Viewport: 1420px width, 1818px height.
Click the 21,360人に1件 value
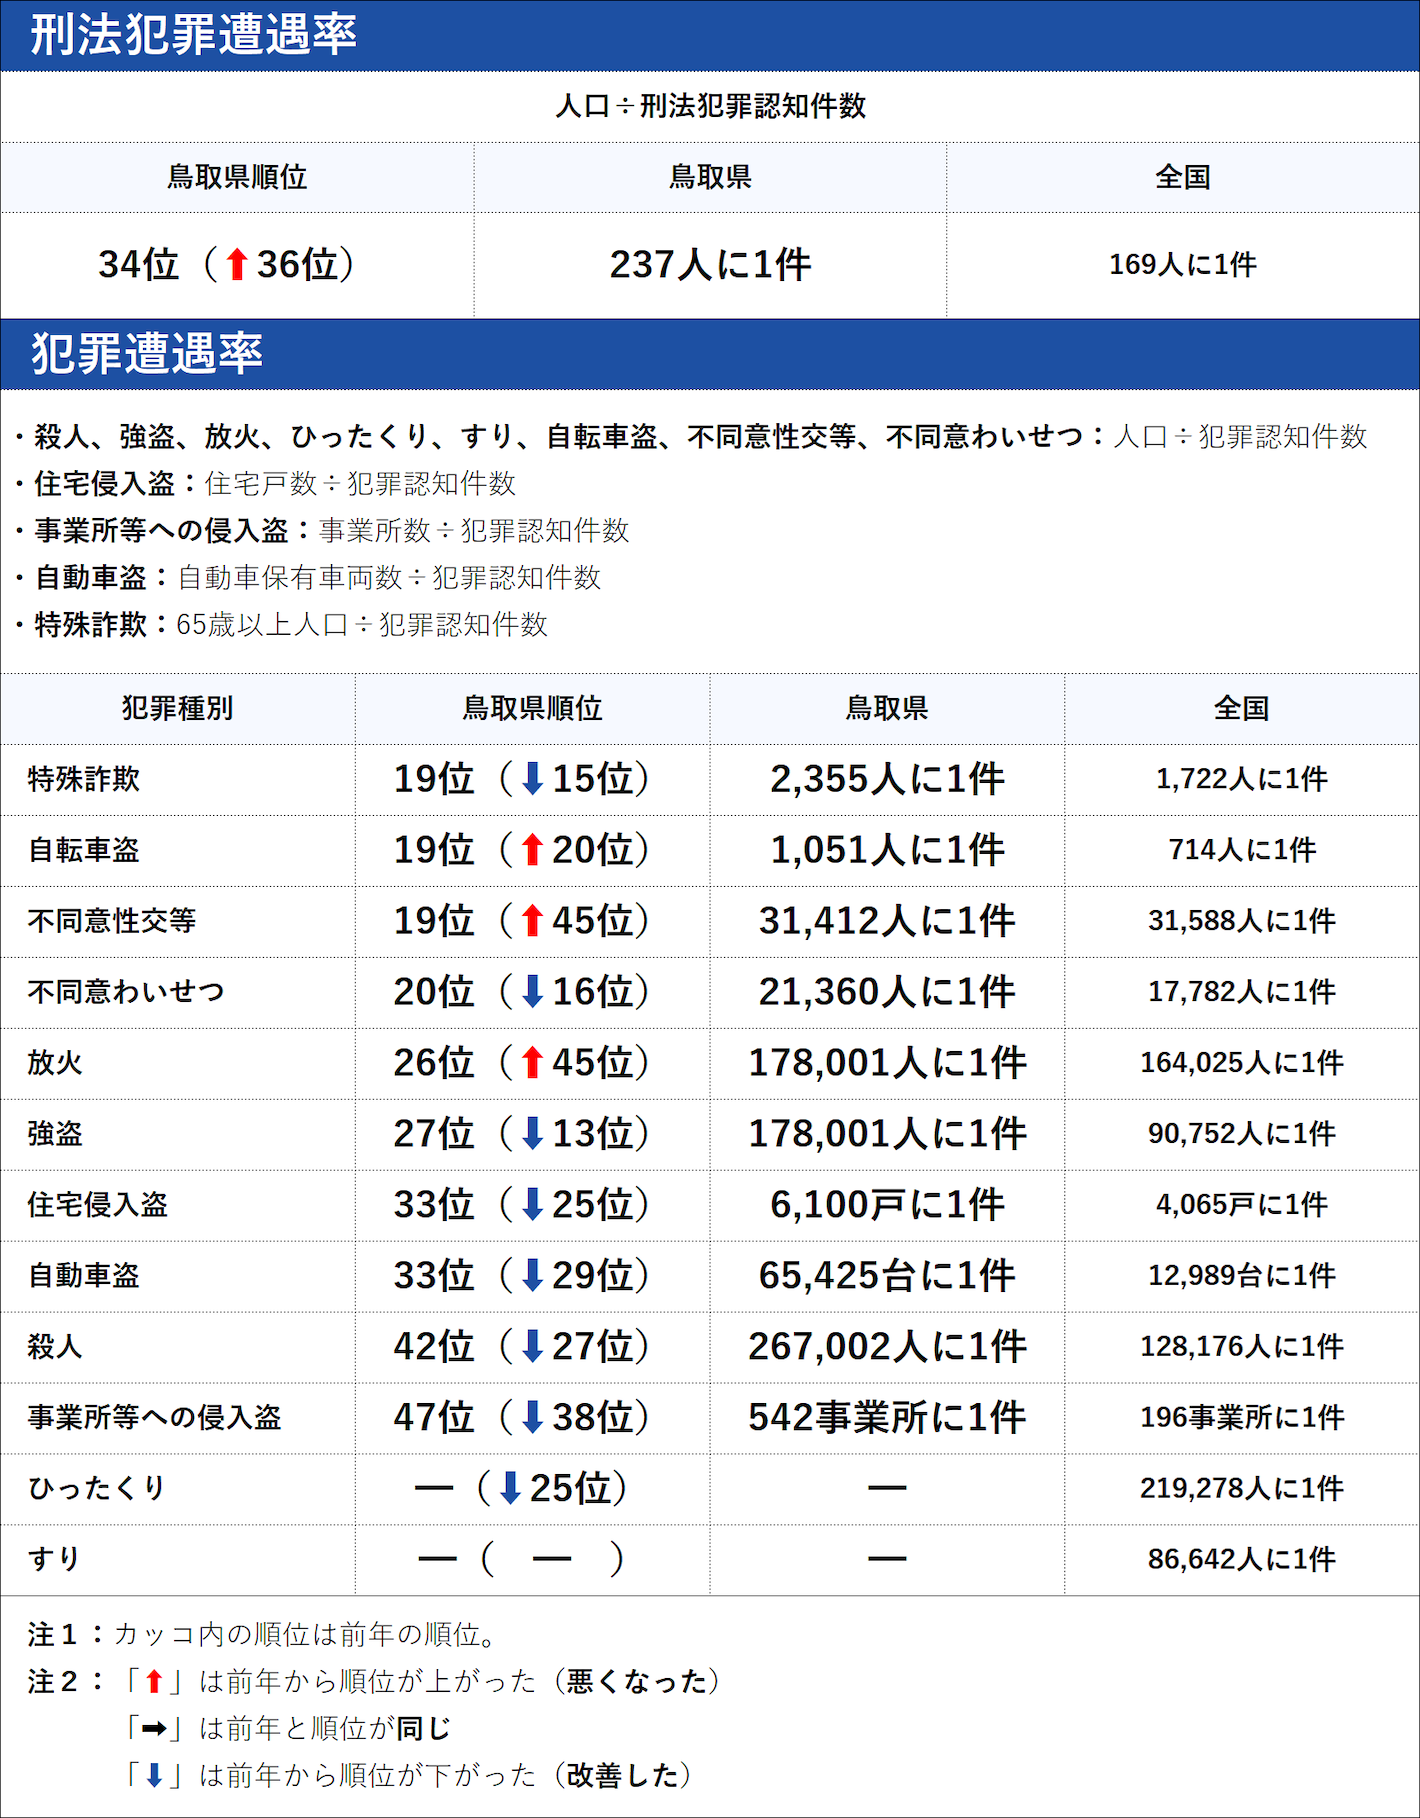(887, 992)
